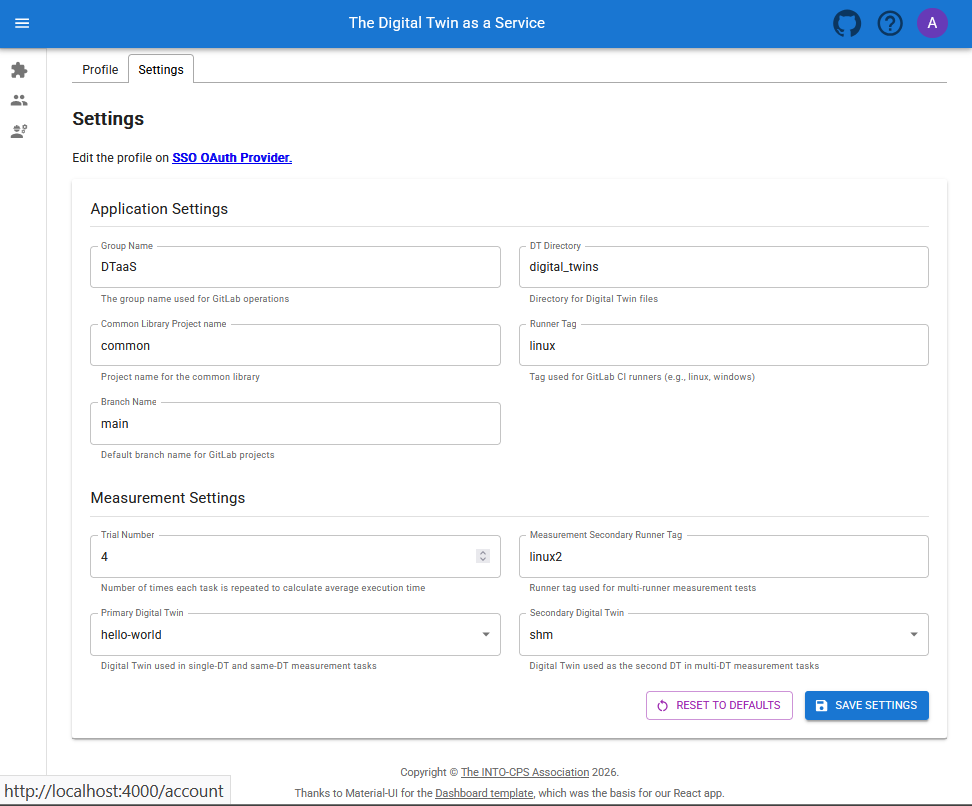Click 'Default branch name for GitLab projects' text

(x=187, y=455)
